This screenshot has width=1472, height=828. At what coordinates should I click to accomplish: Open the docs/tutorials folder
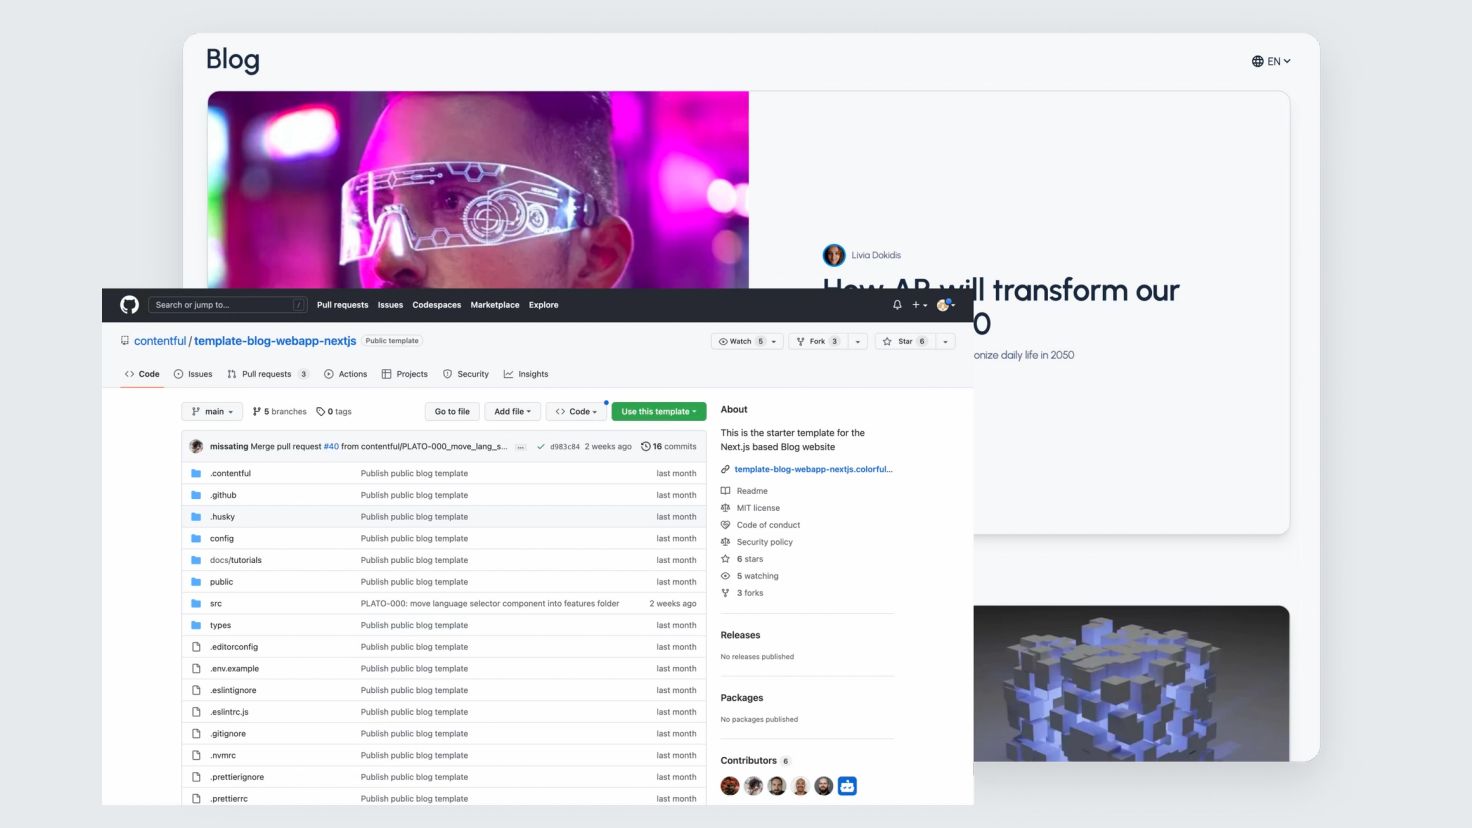235,560
